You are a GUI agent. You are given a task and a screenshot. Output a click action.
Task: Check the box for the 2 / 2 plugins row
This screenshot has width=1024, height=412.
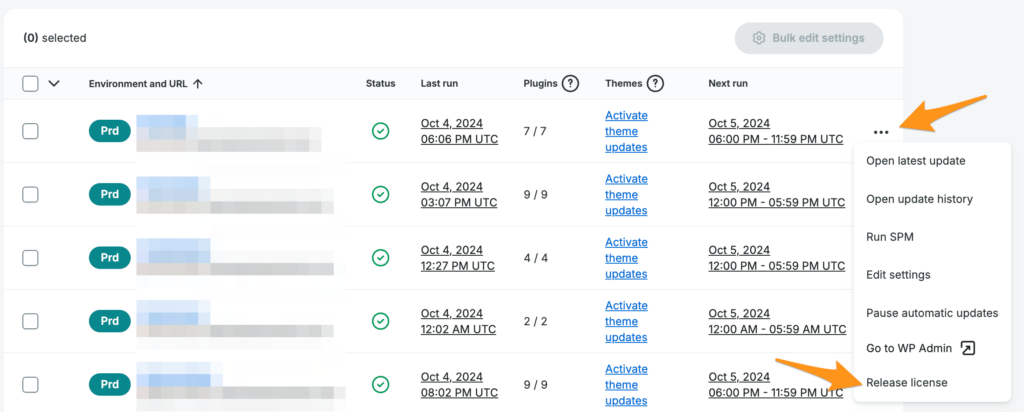pyautogui.click(x=30, y=321)
